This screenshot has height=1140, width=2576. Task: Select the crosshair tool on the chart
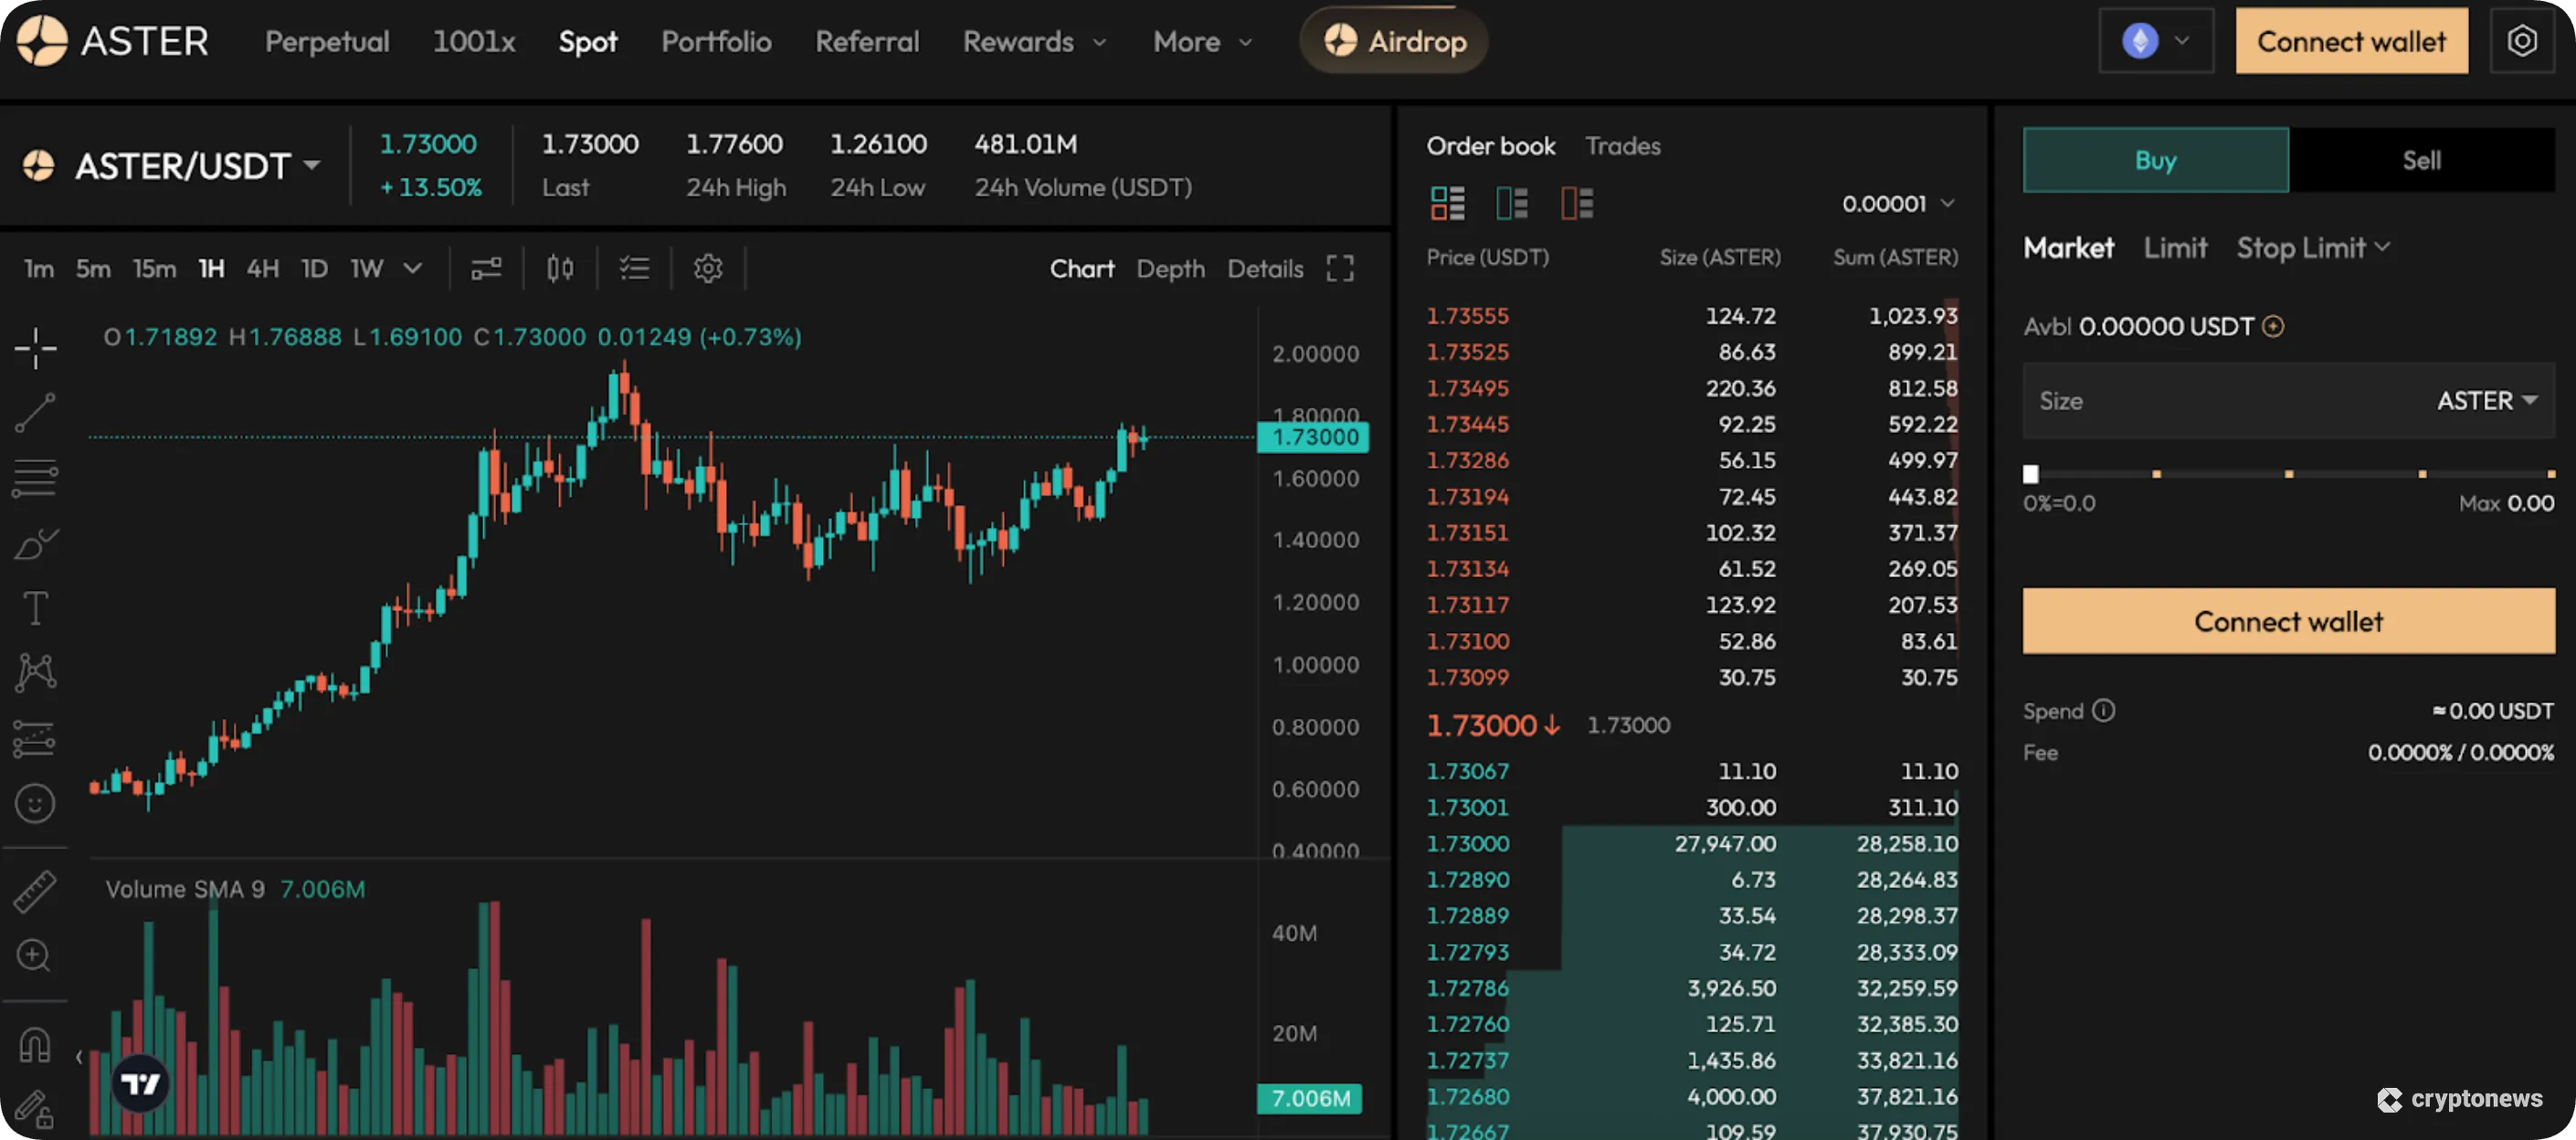click(35, 348)
